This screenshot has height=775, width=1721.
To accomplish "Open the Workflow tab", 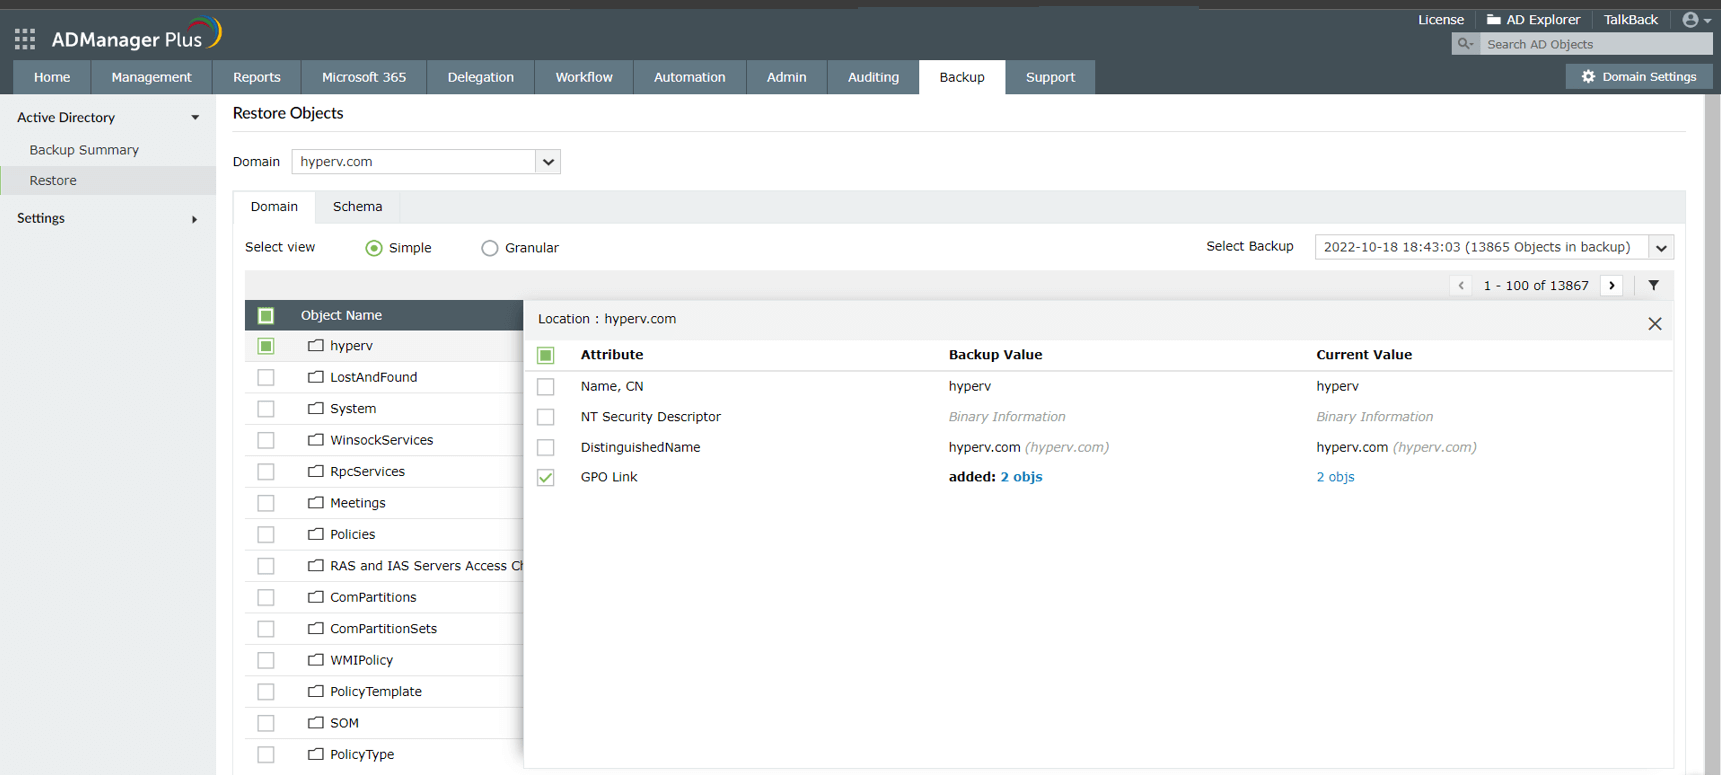I will pos(584,77).
